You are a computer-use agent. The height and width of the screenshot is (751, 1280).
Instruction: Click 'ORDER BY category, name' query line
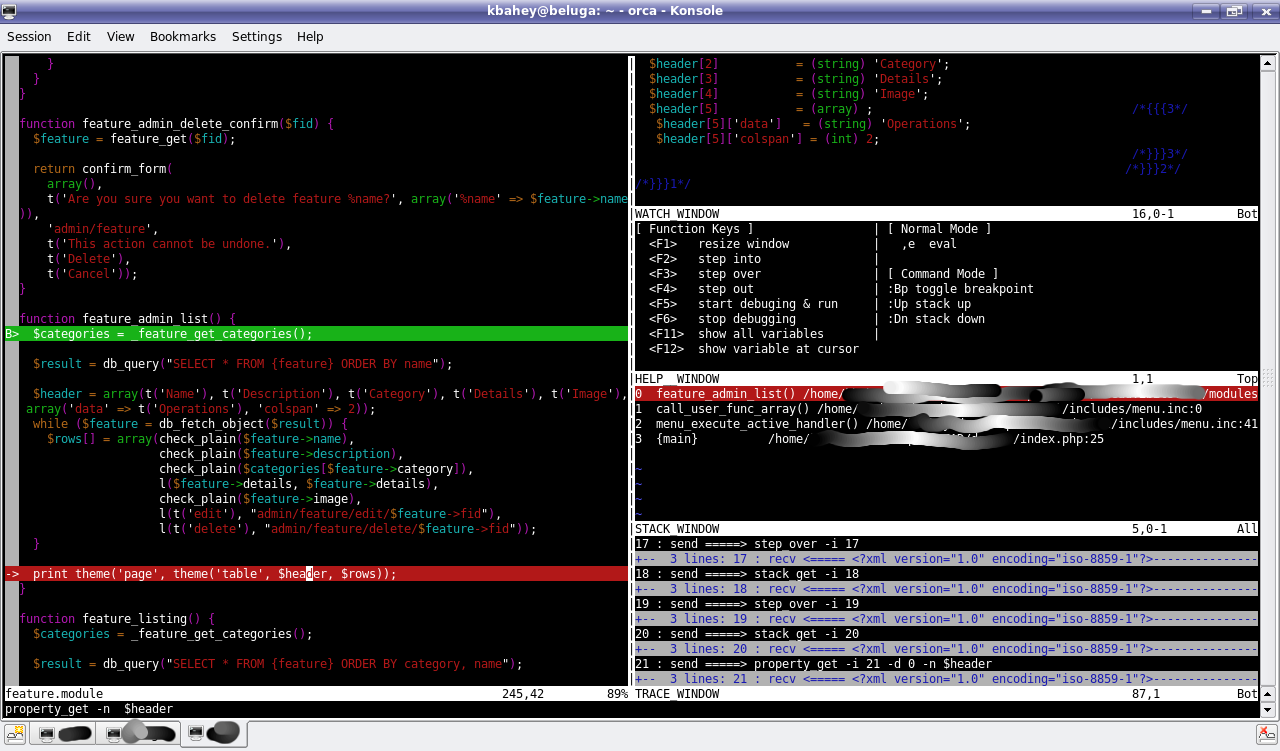coord(278,664)
